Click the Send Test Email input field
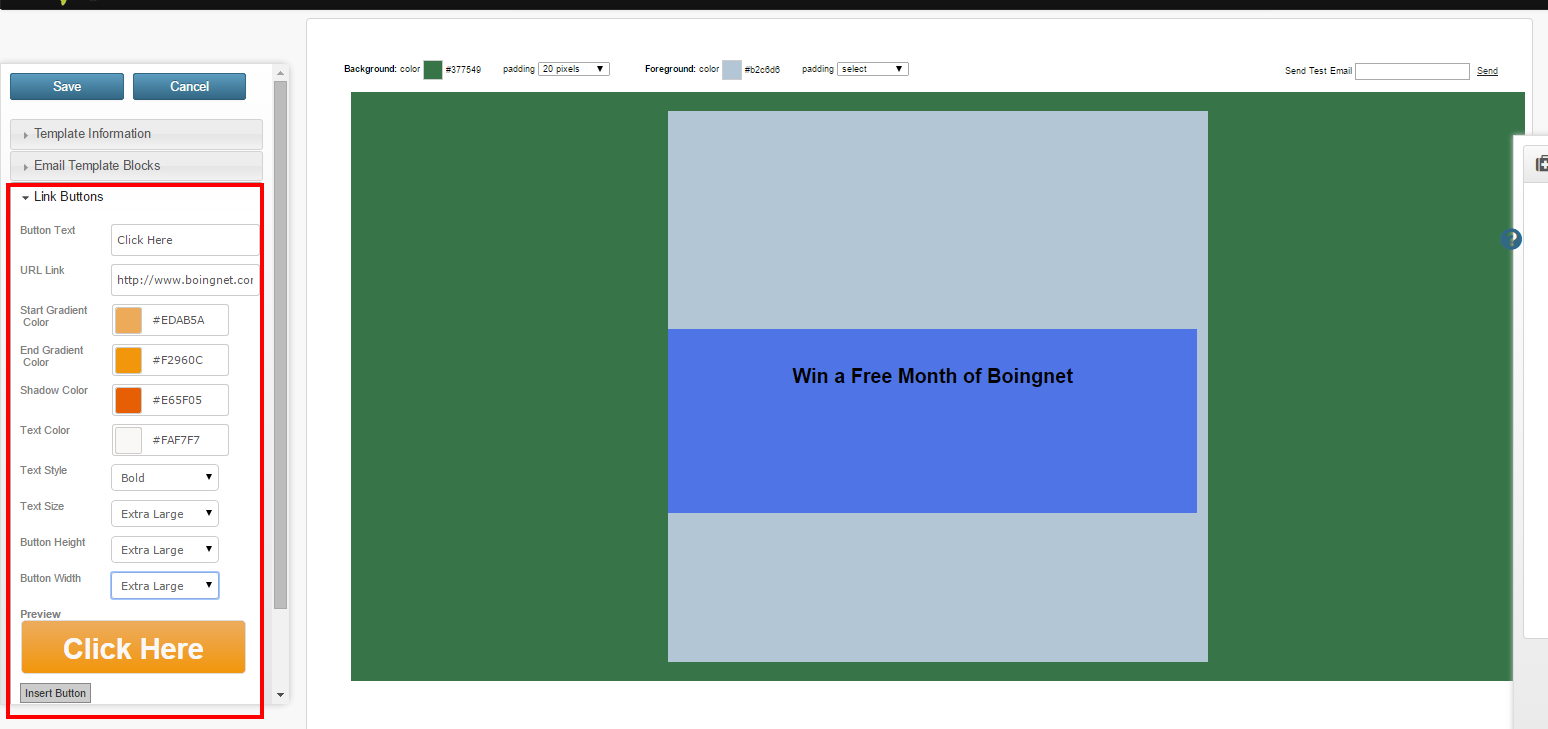1548x729 pixels. click(x=1412, y=71)
